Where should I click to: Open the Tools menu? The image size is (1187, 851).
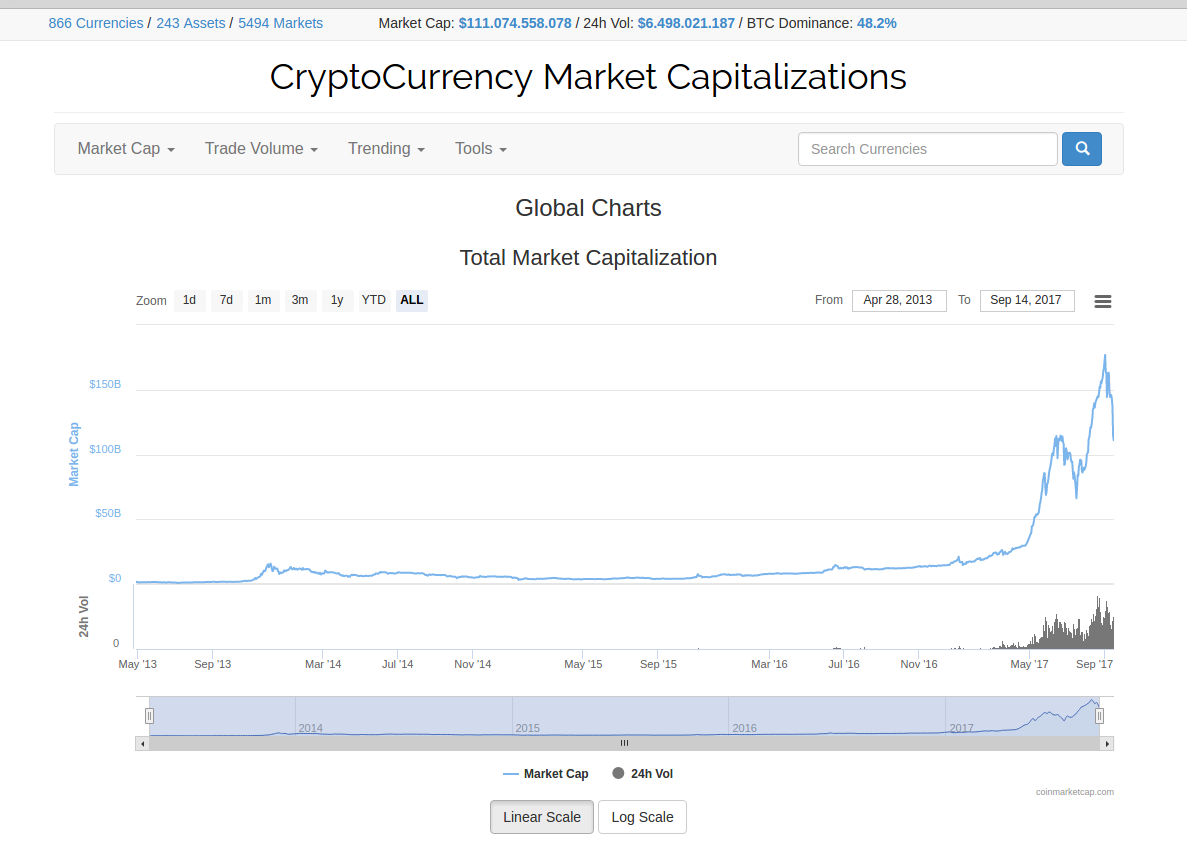481,149
